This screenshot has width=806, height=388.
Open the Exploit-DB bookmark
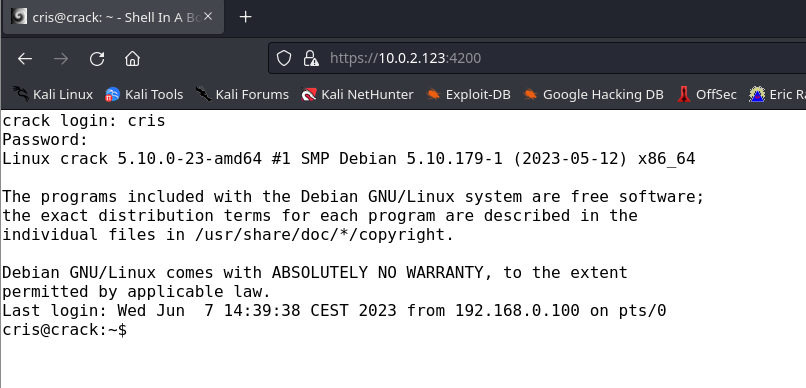point(468,95)
